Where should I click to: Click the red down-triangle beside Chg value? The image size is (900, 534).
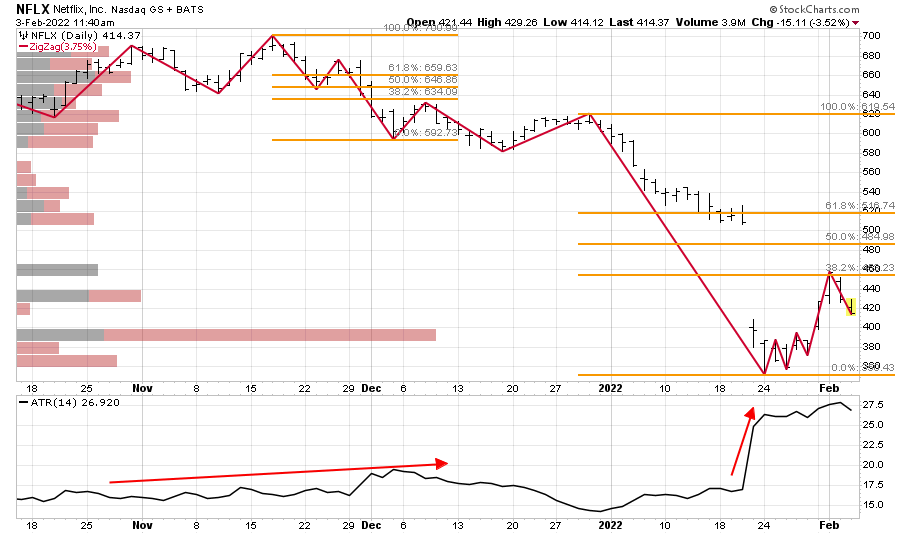(856, 23)
